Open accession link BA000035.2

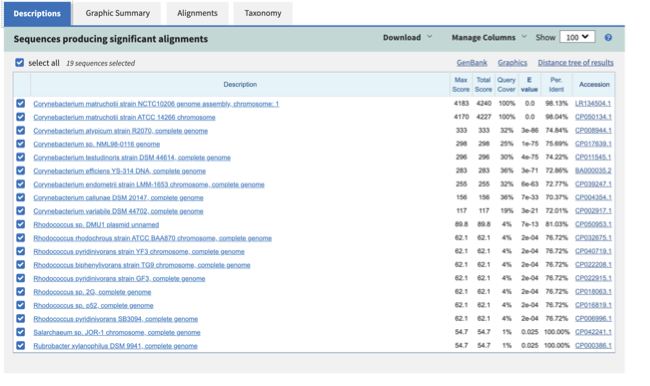(593, 170)
